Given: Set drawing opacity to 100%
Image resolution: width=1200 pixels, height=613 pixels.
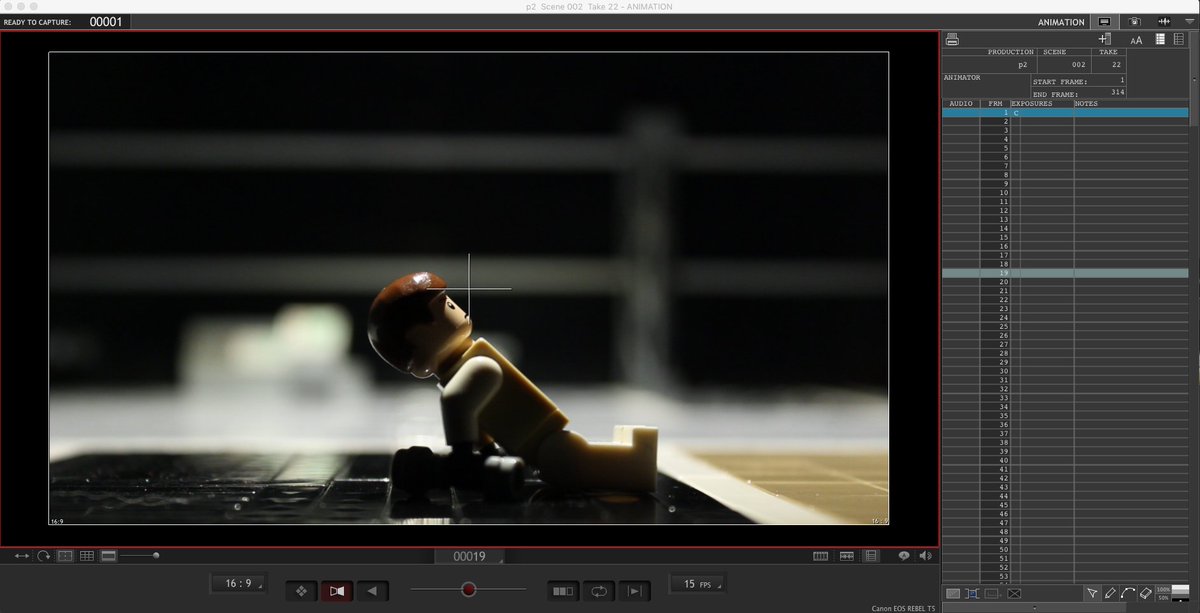Looking at the screenshot, I should click(x=1163, y=590).
